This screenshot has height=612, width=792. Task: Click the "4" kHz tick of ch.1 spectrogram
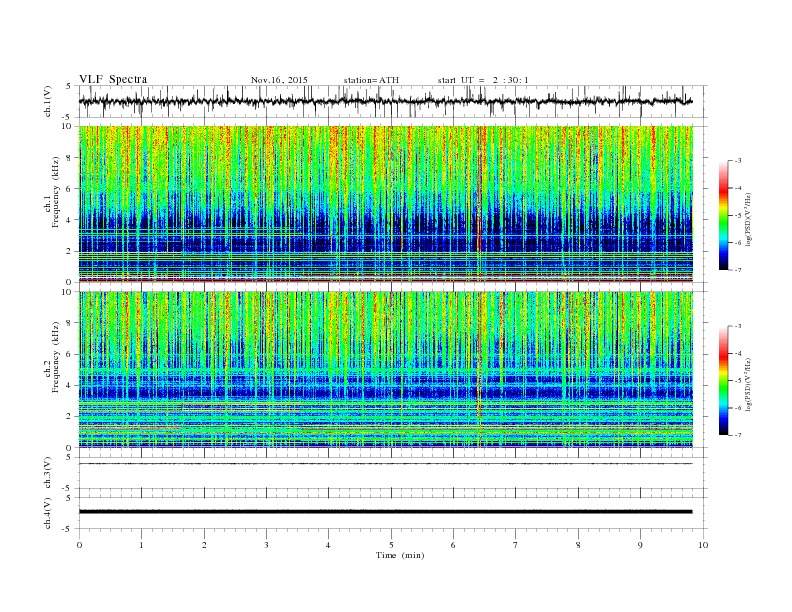70,220
